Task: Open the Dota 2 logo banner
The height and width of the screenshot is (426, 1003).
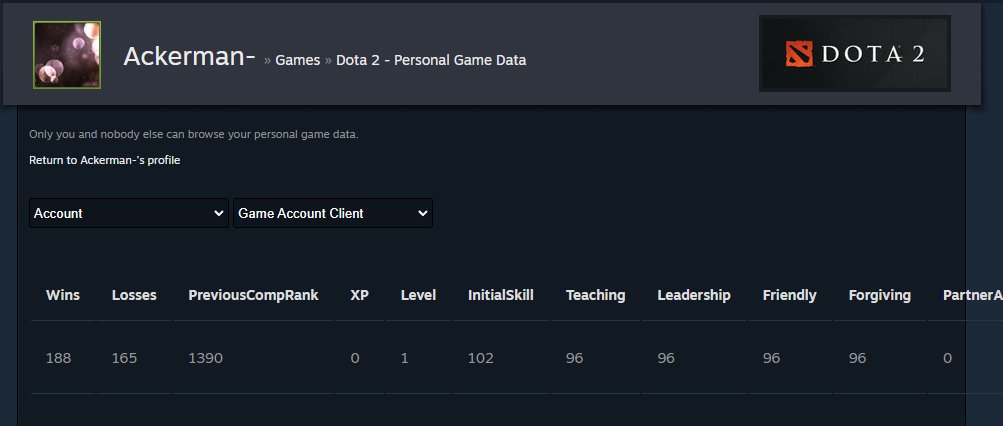Action: tap(854, 54)
